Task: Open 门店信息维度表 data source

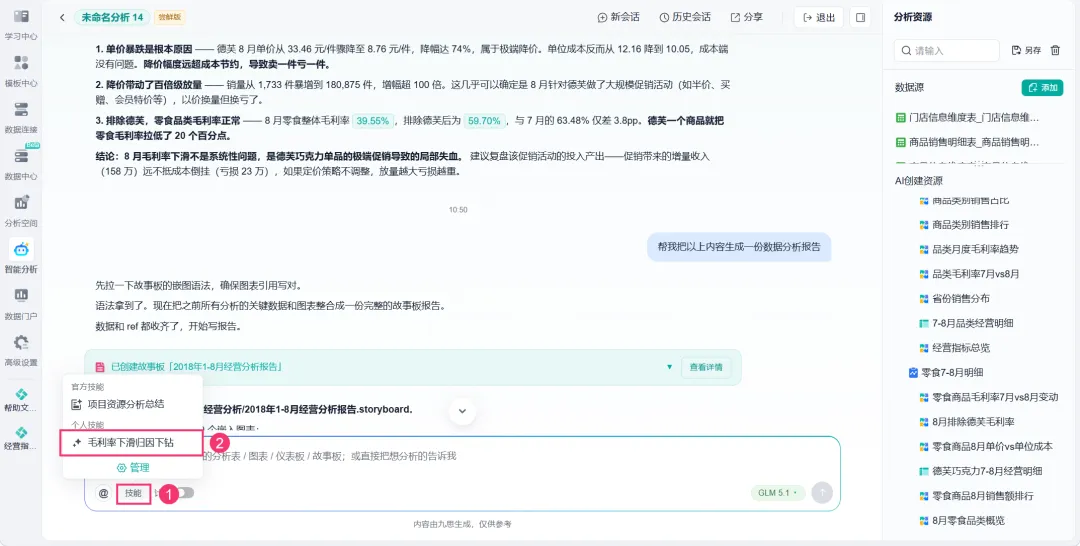Action: click(967, 118)
